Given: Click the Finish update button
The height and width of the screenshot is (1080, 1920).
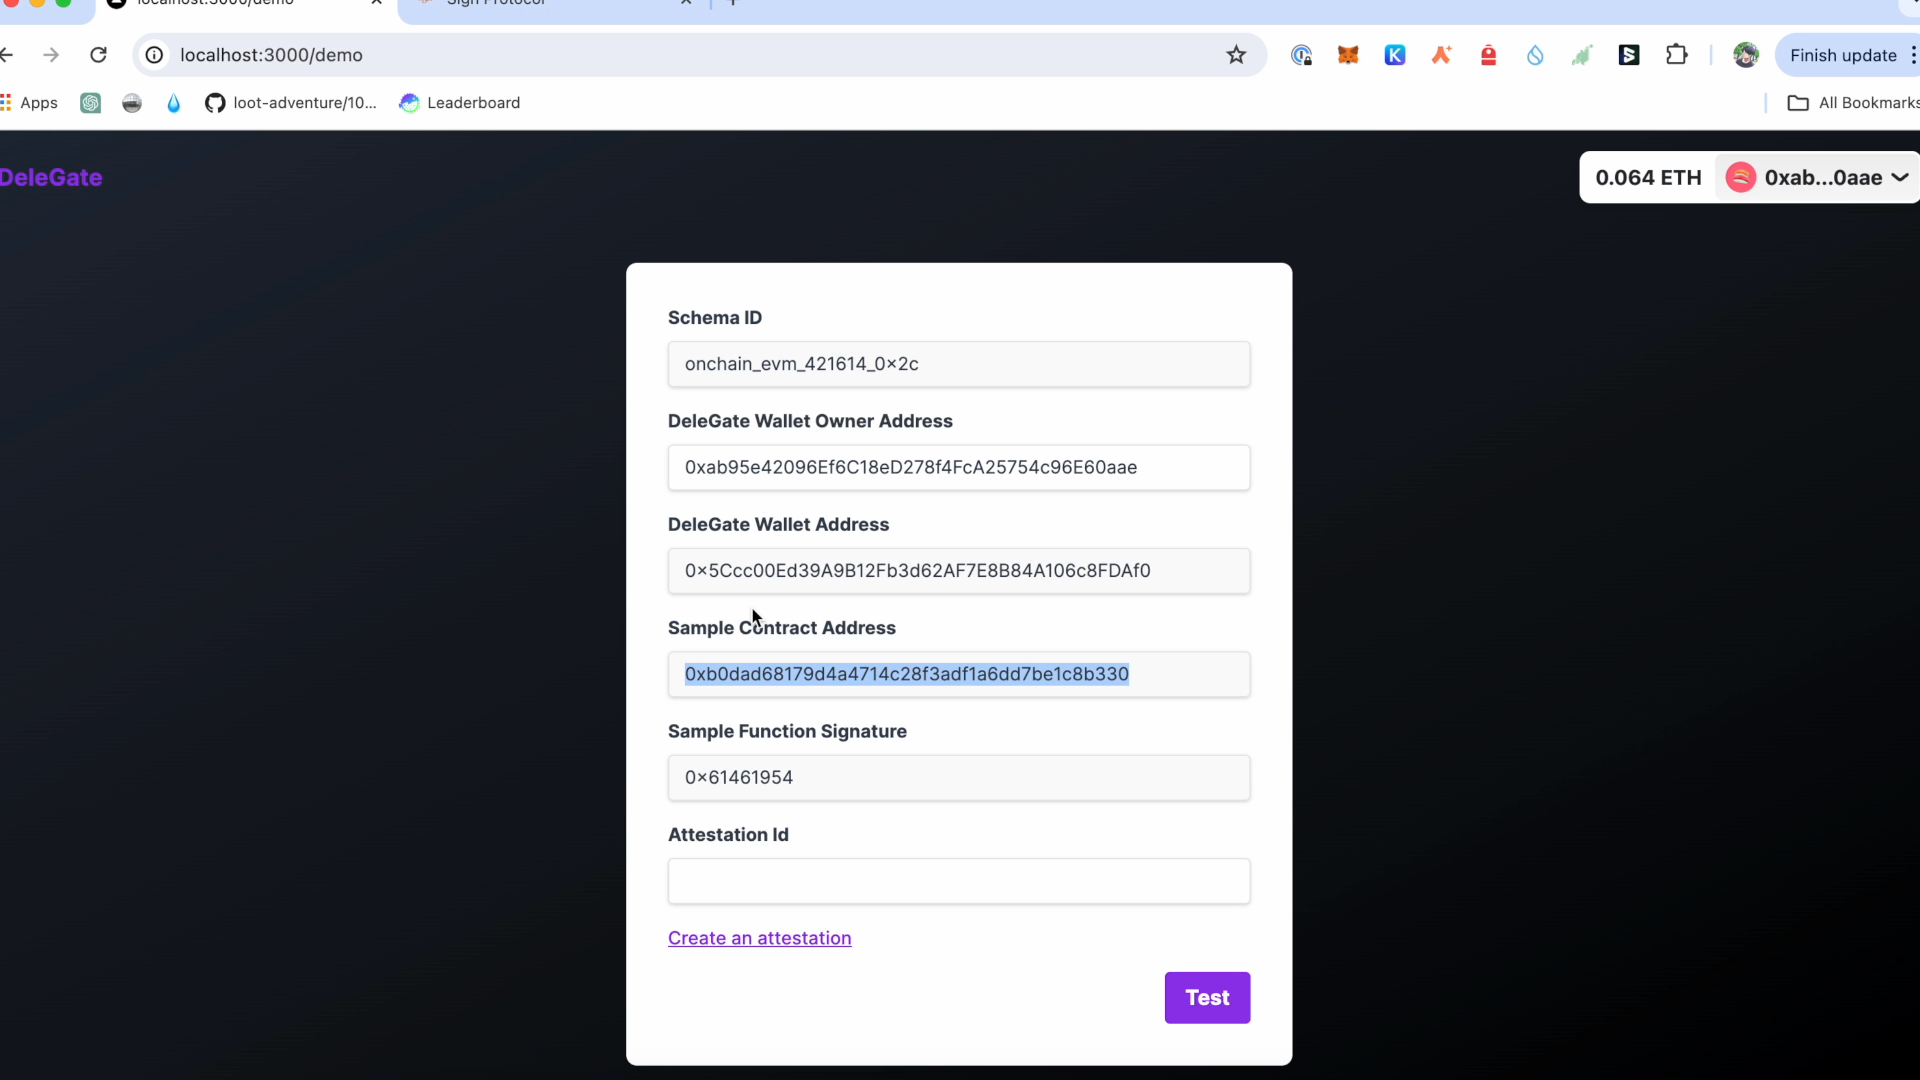Looking at the screenshot, I should (x=1843, y=55).
